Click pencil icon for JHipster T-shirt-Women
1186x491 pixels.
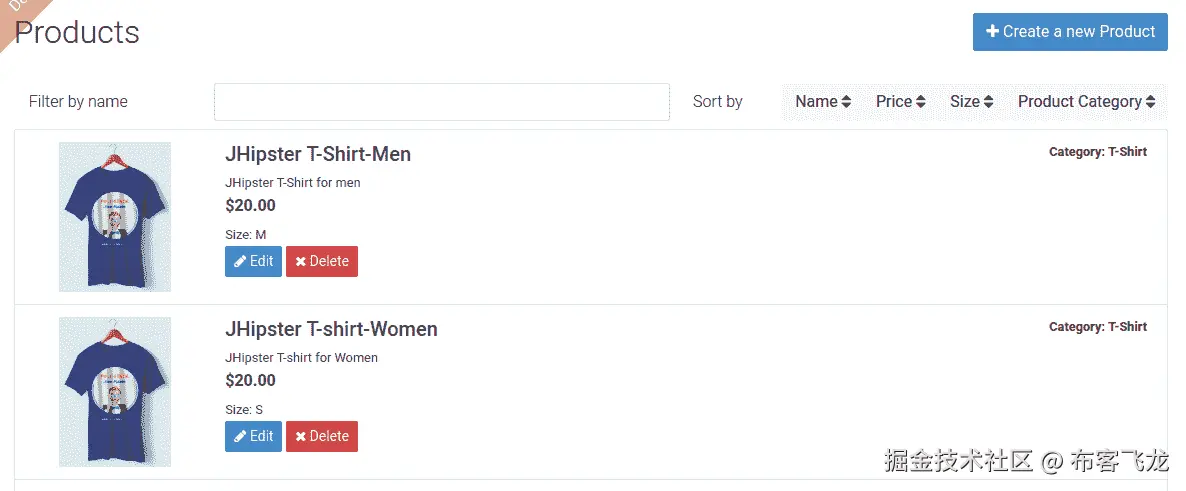click(240, 437)
